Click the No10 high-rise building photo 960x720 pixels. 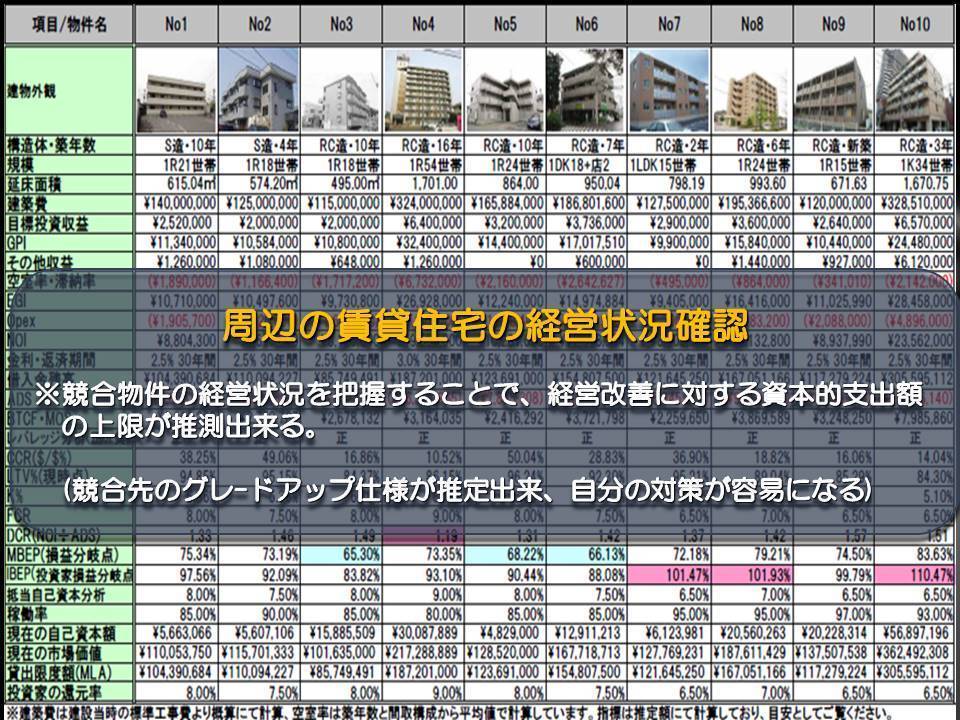point(916,90)
